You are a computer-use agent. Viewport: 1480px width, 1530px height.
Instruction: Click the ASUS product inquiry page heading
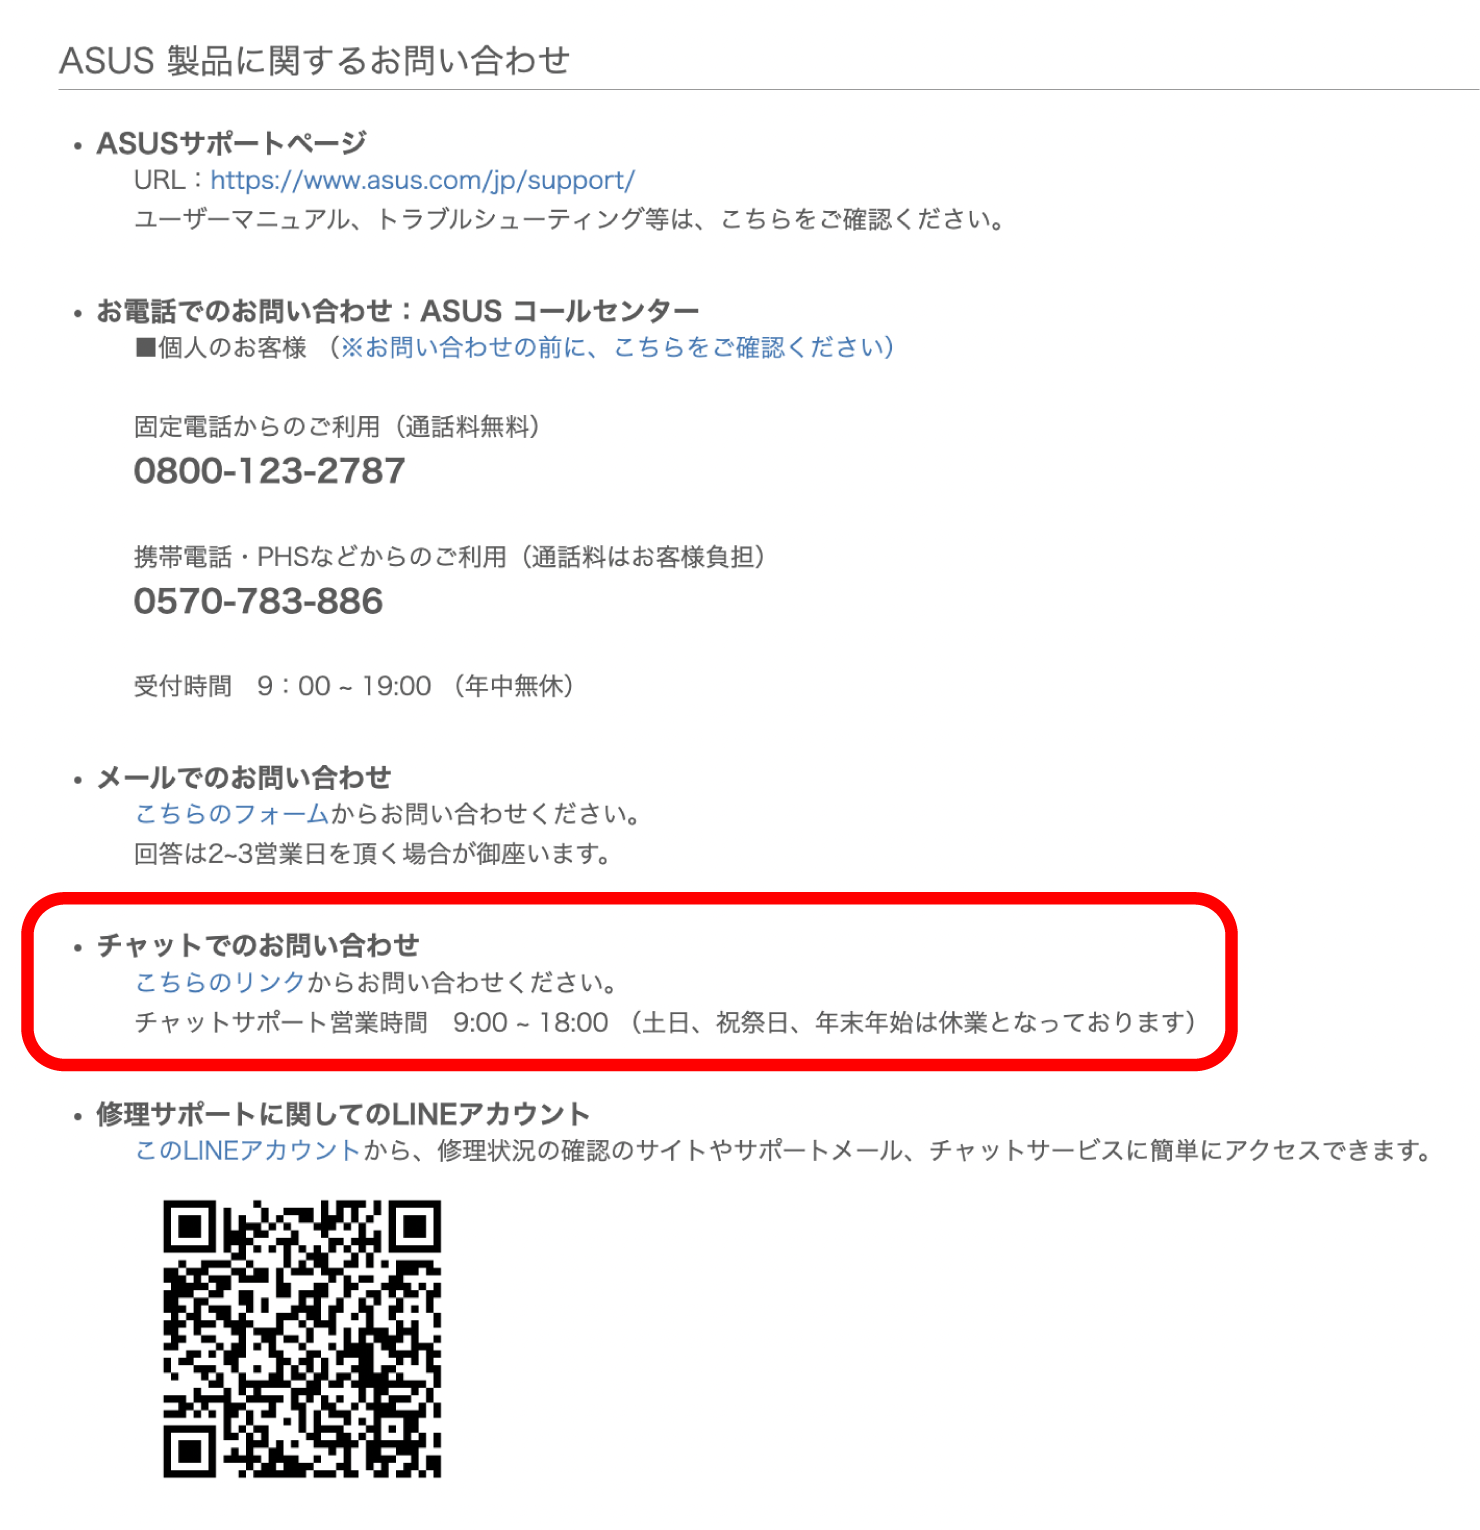coord(314,60)
